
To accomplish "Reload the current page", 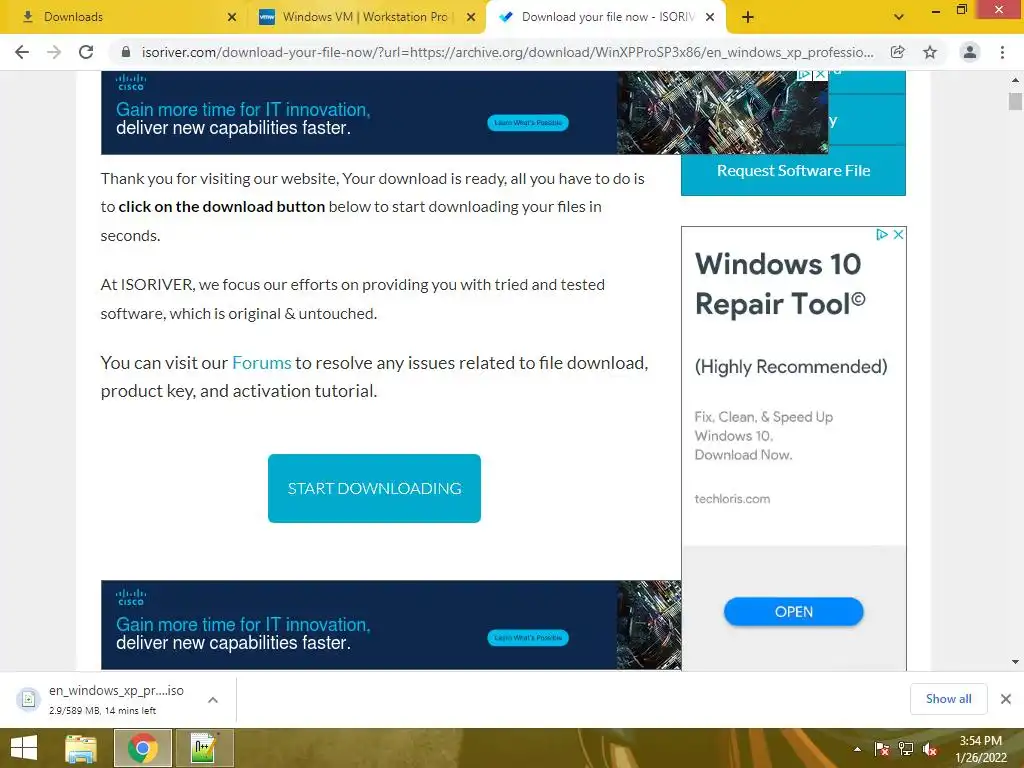I will click(x=86, y=52).
